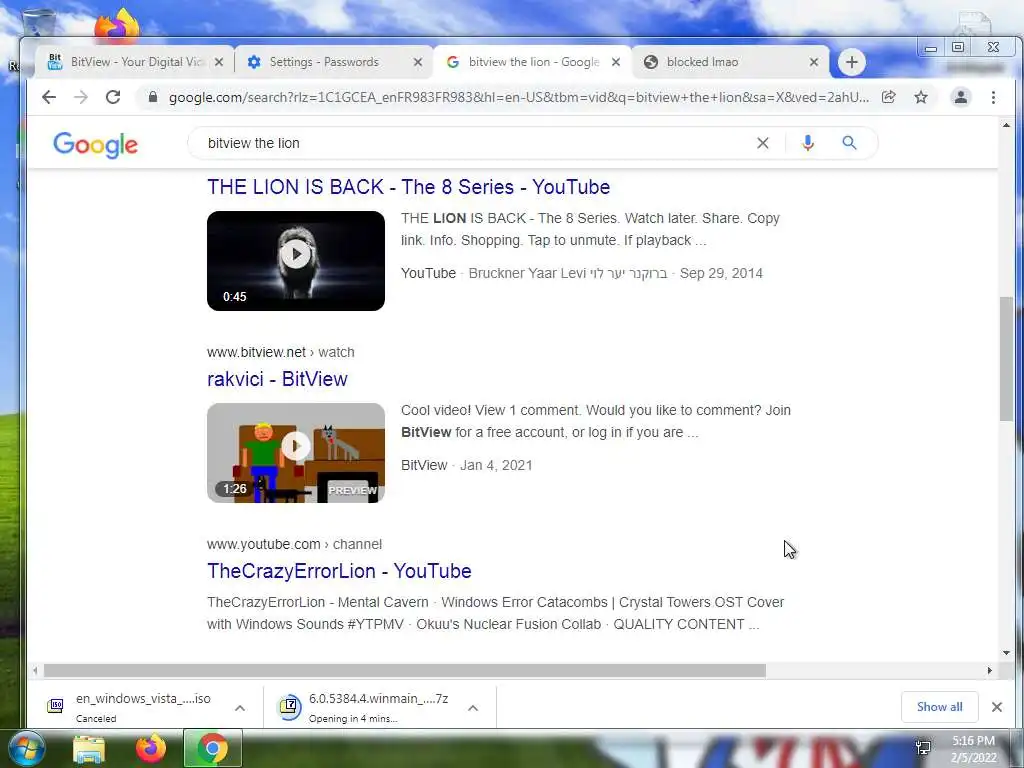
Task: Click the Chrome taskbar button
Action: [213, 748]
